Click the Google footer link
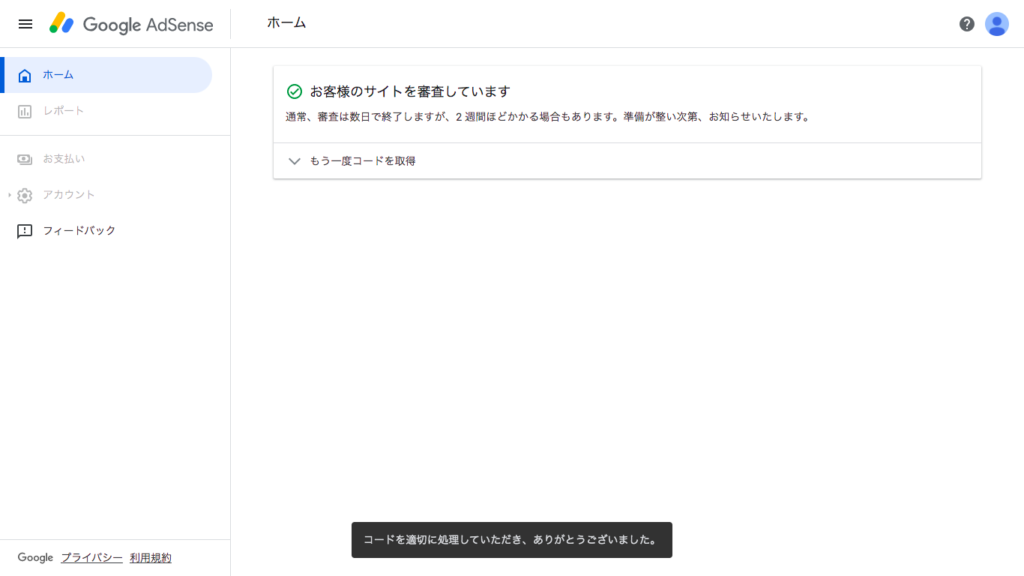 click(36, 557)
